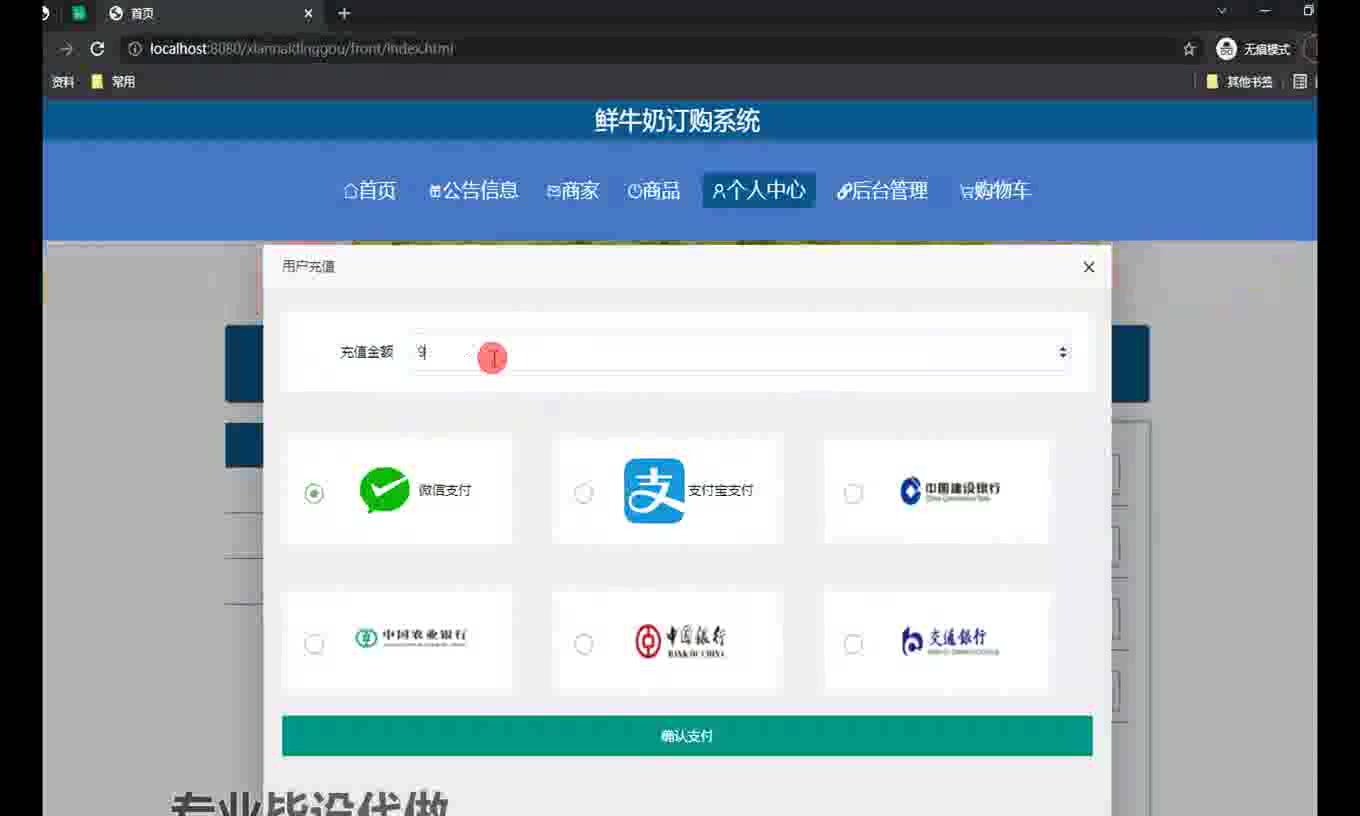Click the 支付宝支付 label text
Screen dimensions: 1360x816
point(720,490)
